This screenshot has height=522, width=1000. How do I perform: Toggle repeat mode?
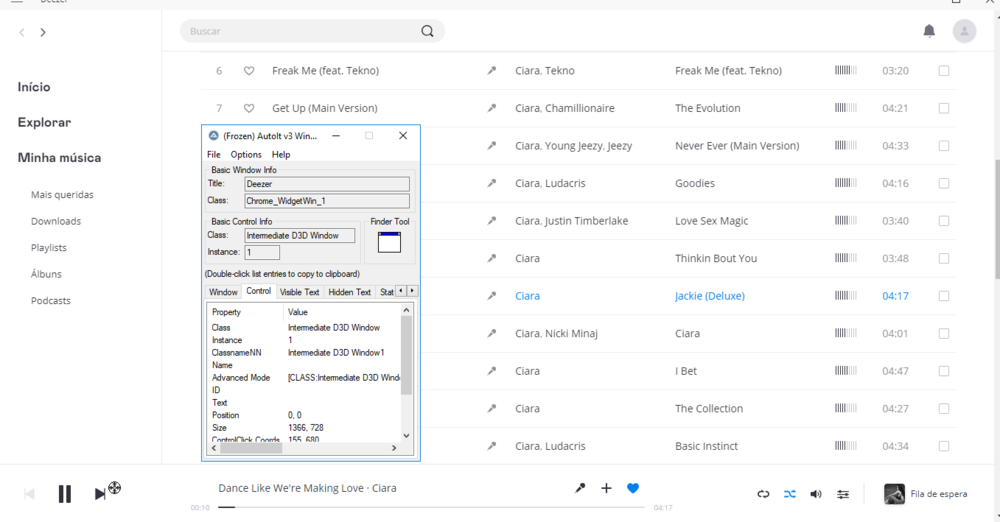click(763, 494)
